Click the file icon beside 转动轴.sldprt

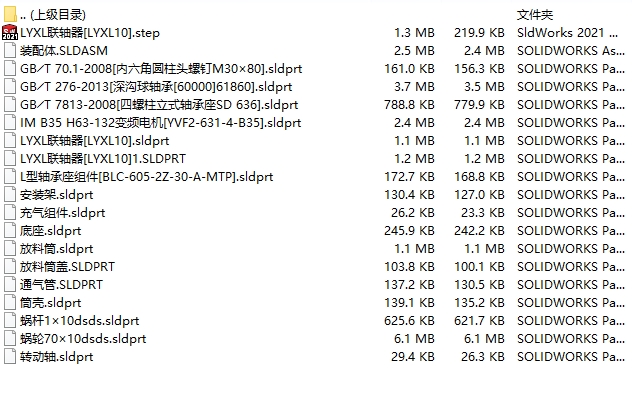[x=10, y=357]
